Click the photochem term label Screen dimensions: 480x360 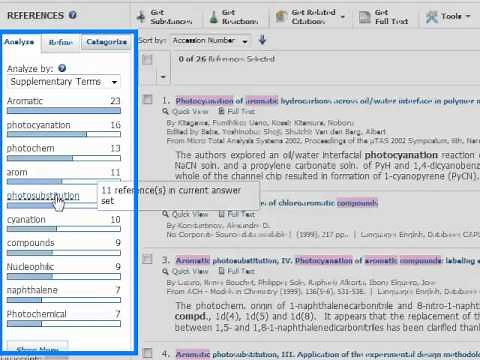coord(30,148)
